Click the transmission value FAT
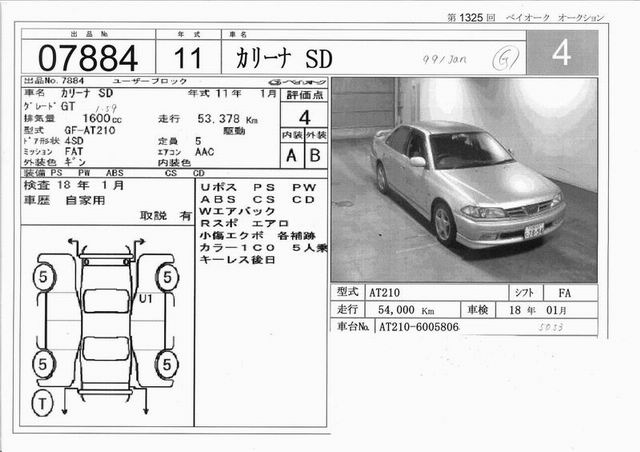This screenshot has width=640, height=452. click(73, 151)
